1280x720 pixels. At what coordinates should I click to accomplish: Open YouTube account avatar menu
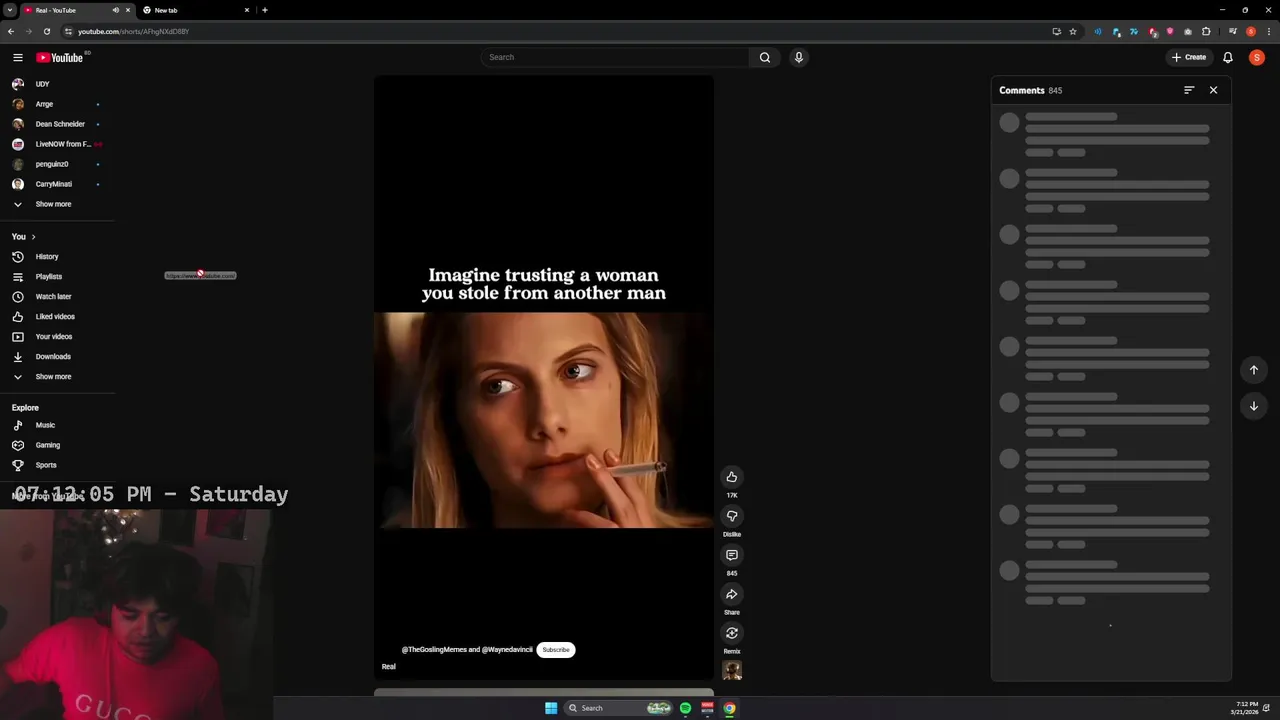point(1257,57)
